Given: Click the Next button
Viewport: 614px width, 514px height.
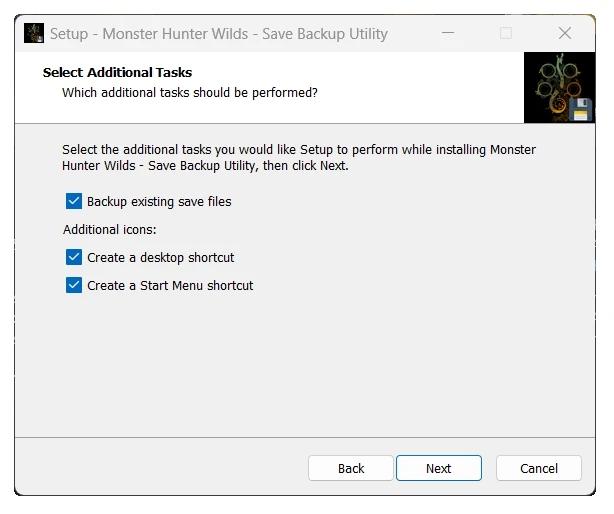Looking at the screenshot, I should coord(439,468).
